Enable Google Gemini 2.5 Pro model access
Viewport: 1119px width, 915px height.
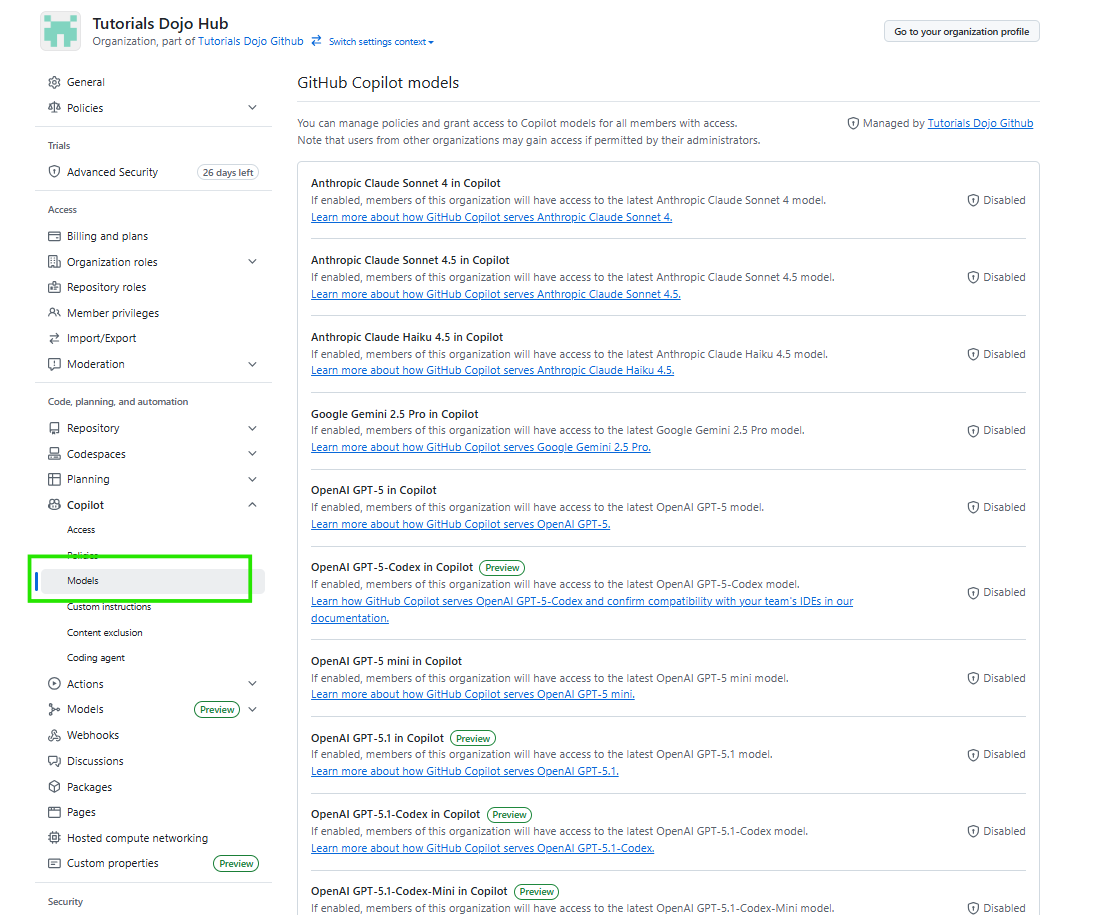(x=996, y=430)
